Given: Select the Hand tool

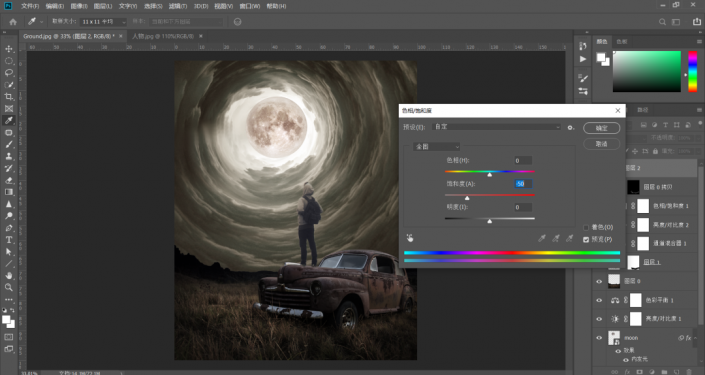Looking at the screenshot, I should tap(9, 275).
